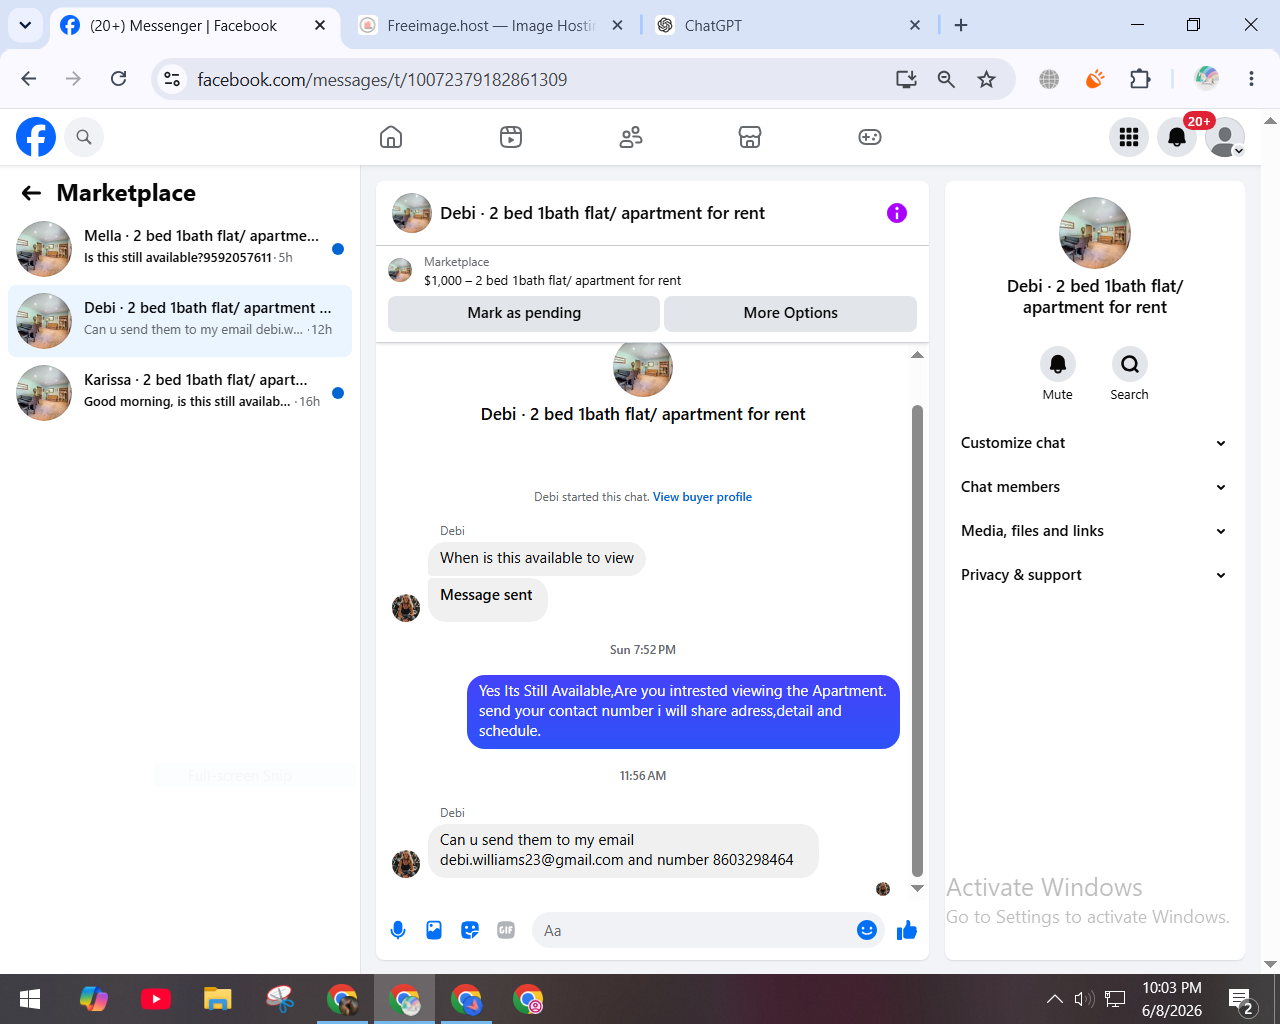The width and height of the screenshot is (1280, 1024).
Task: Click the Facebook search magnifier icon
Action: point(84,137)
